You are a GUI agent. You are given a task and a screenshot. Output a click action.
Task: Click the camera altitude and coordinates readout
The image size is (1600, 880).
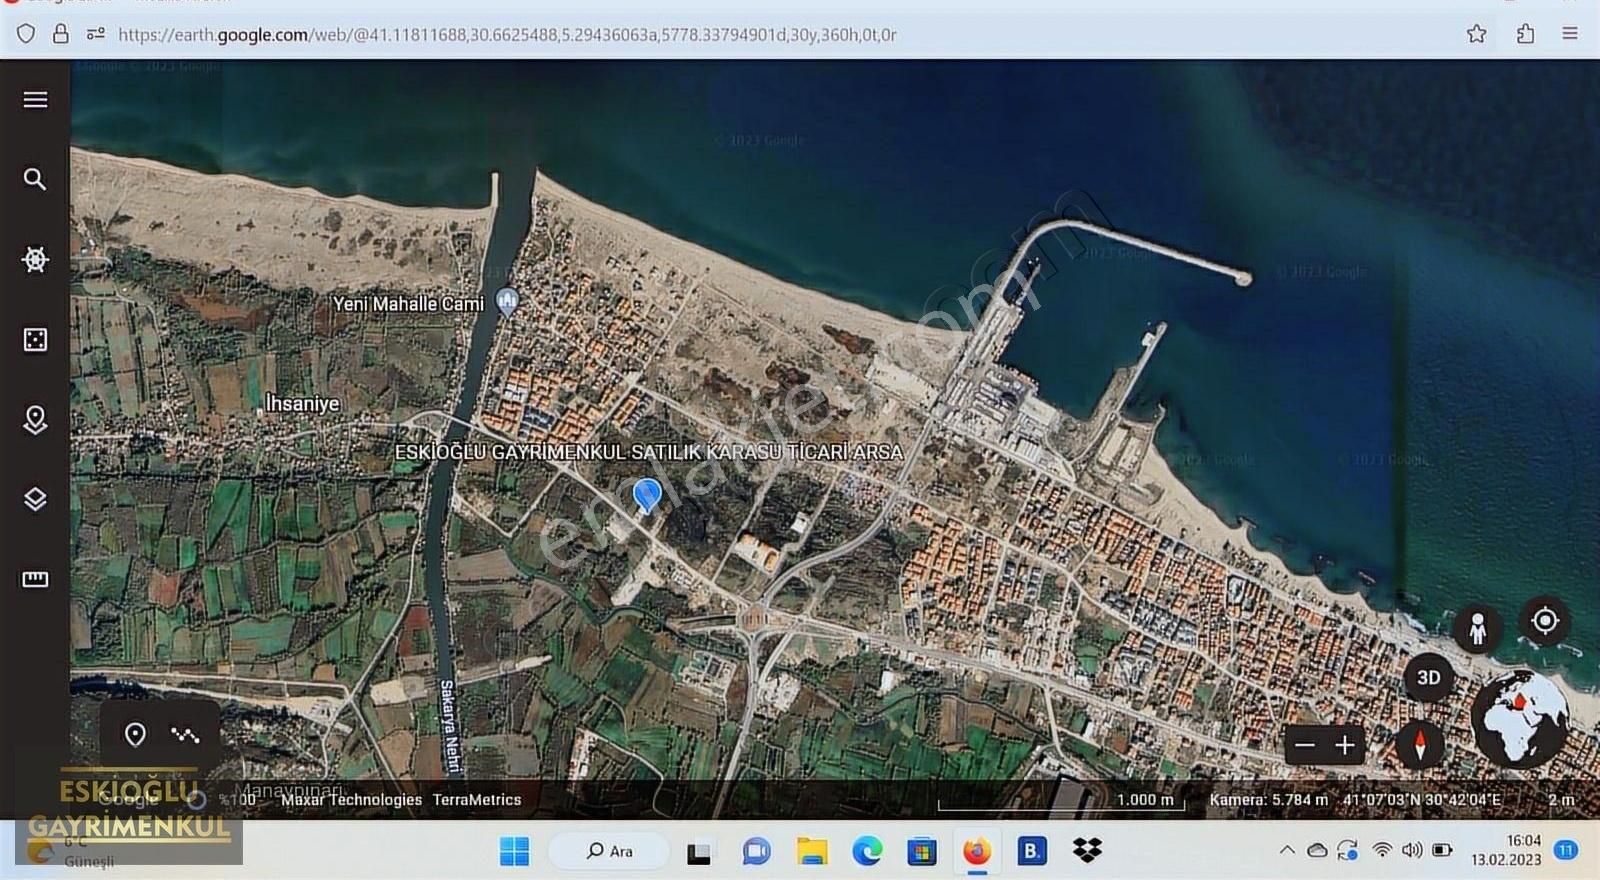tap(1355, 800)
